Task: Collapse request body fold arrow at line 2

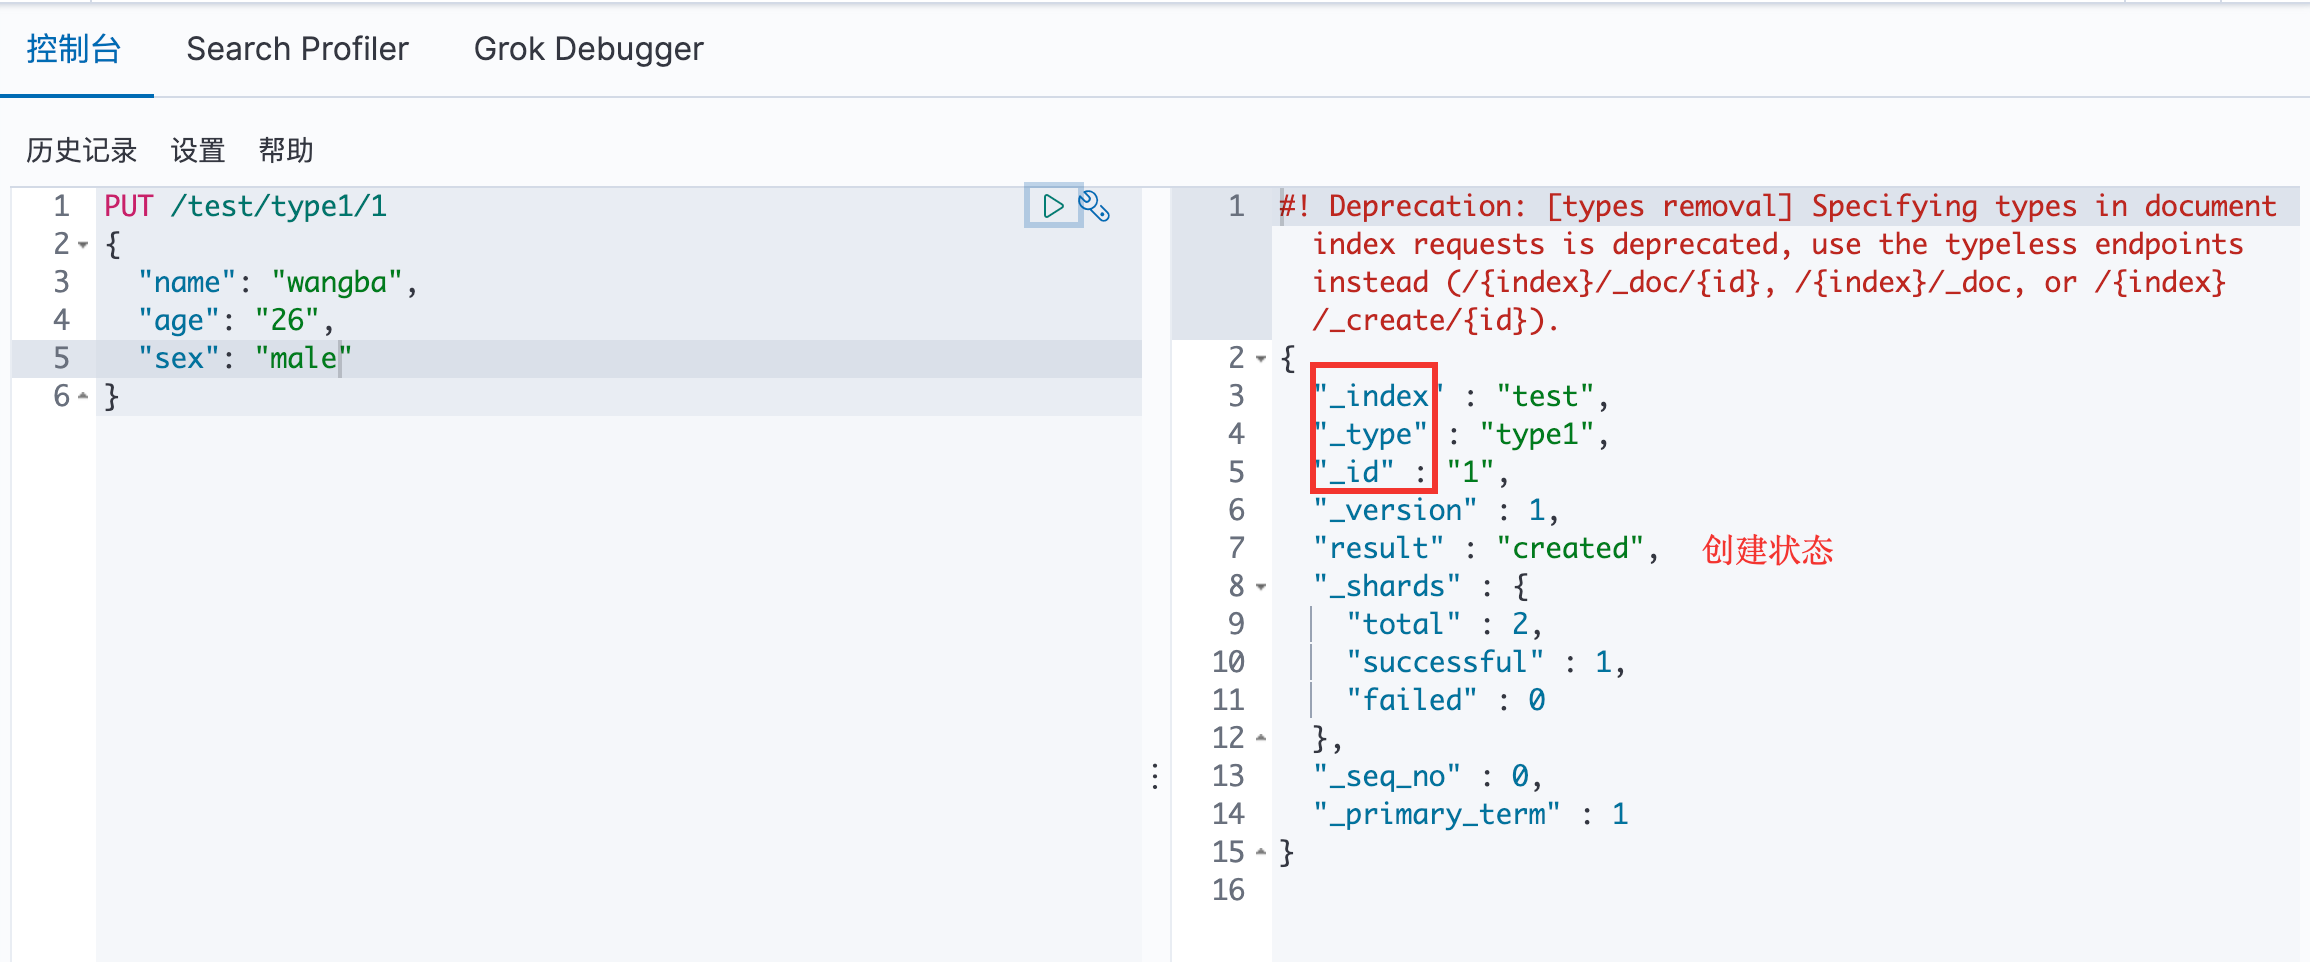Action: tap(83, 244)
